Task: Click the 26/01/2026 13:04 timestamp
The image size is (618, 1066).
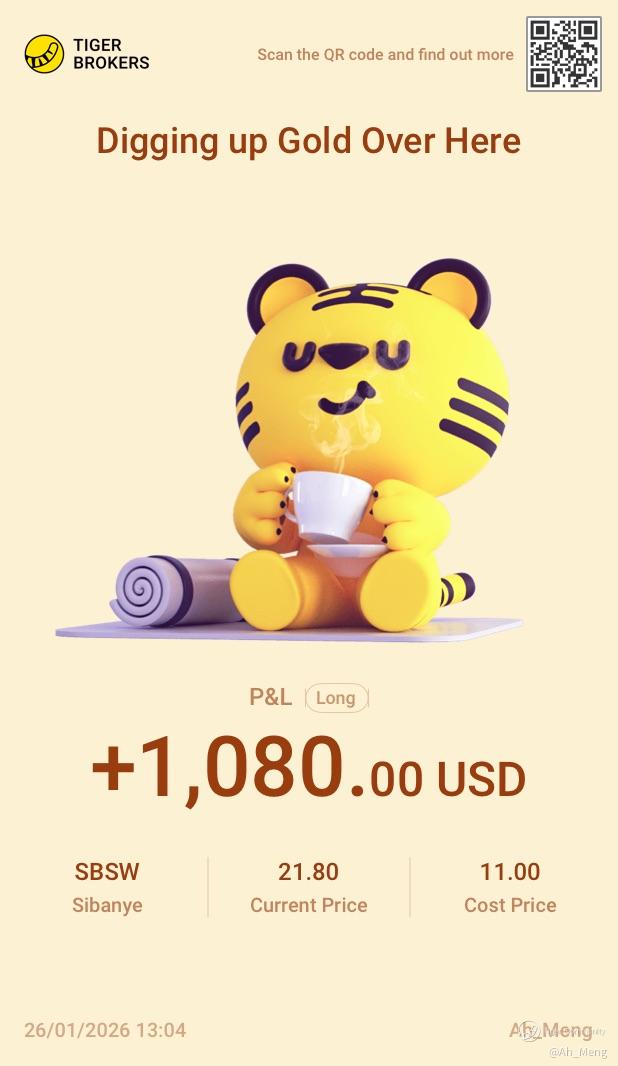Action: 105,1029
